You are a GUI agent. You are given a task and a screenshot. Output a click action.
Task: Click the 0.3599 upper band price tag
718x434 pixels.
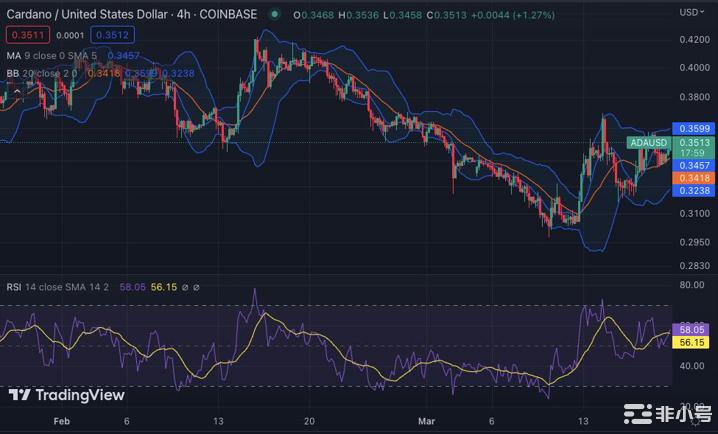click(x=693, y=129)
